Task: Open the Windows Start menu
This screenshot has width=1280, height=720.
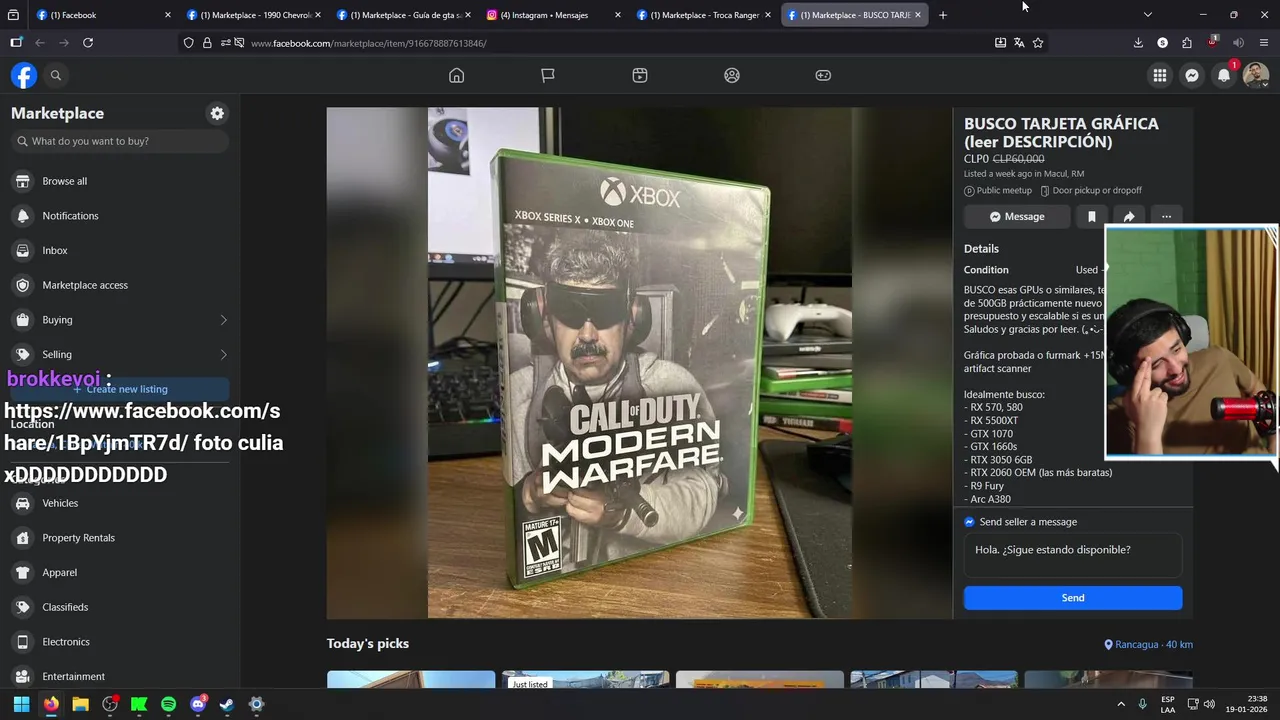Action: point(22,704)
